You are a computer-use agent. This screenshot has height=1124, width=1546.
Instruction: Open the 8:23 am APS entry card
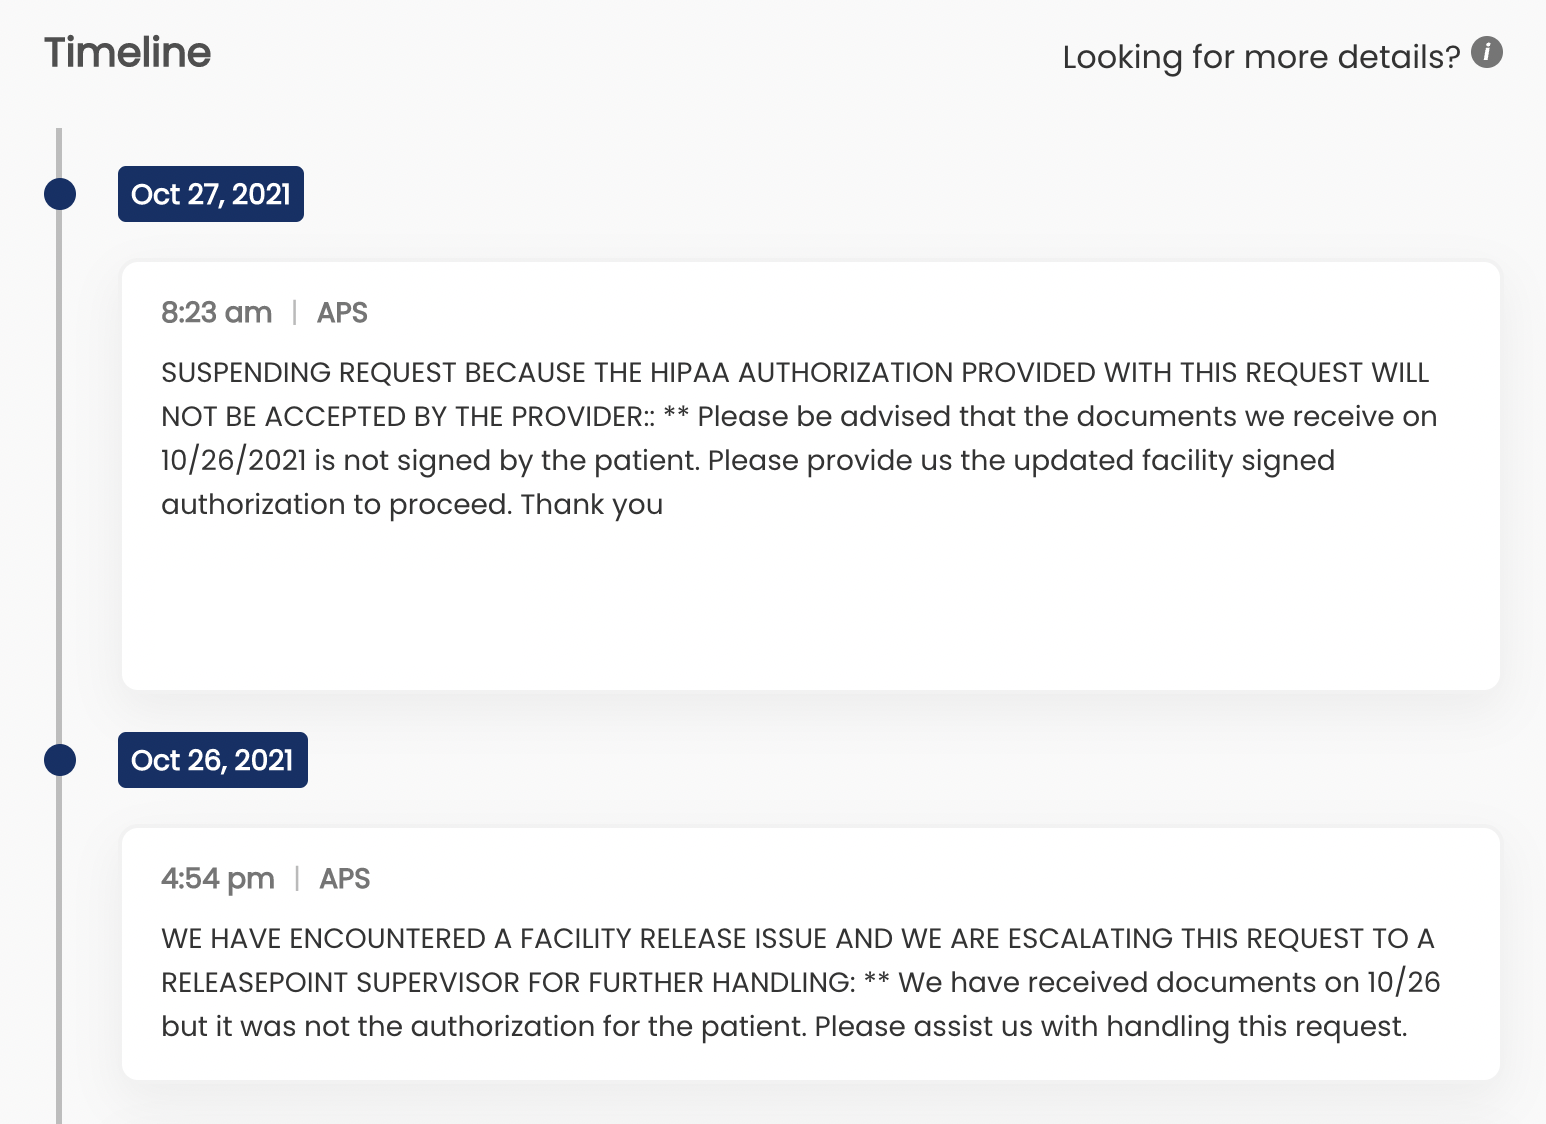click(x=811, y=476)
